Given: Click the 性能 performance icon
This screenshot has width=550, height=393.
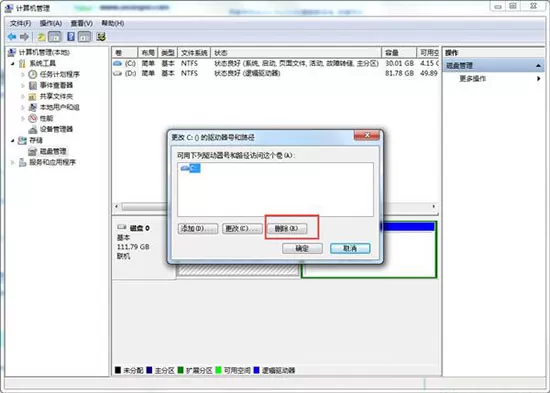Looking at the screenshot, I should pos(33,118).
